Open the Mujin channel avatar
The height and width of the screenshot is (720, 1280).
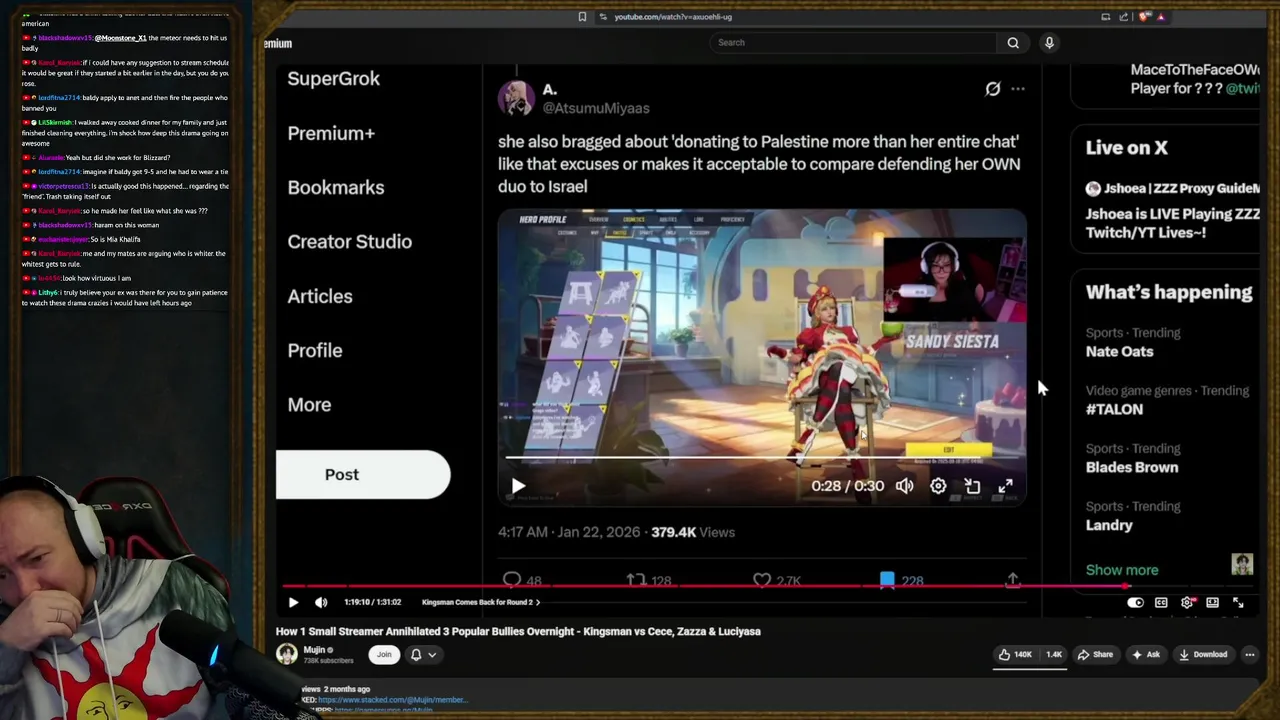tap(287, 654)
